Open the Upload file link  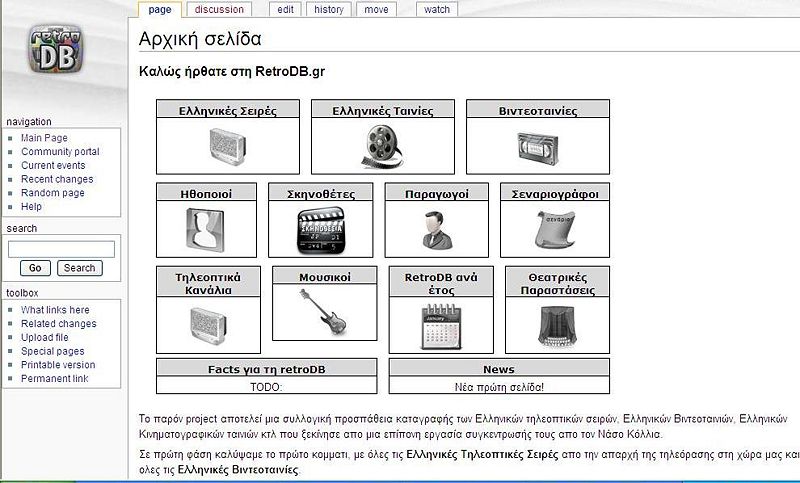(44, 337)
